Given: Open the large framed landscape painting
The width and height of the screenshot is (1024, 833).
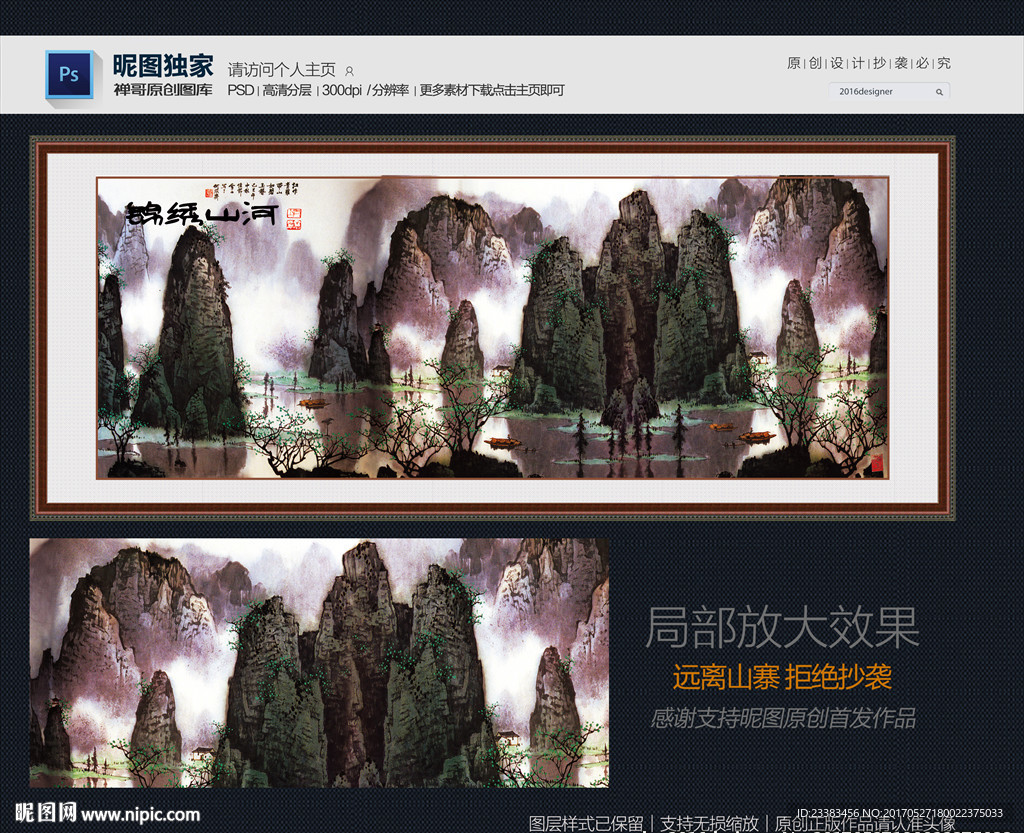Looking at the screenshot, I should point(492,328).
